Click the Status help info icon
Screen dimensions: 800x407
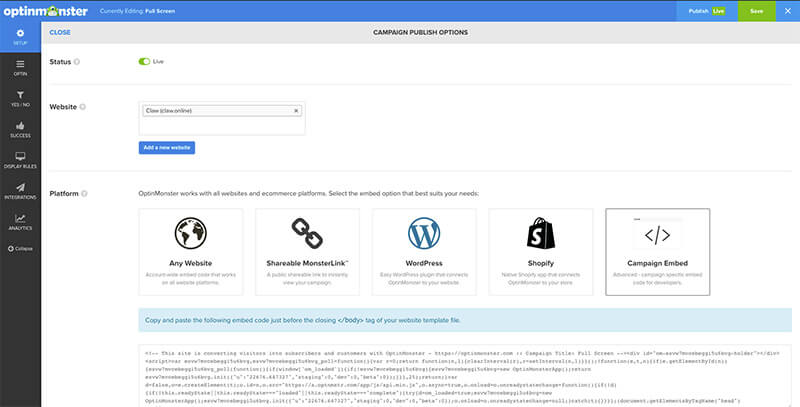[77, 62]
